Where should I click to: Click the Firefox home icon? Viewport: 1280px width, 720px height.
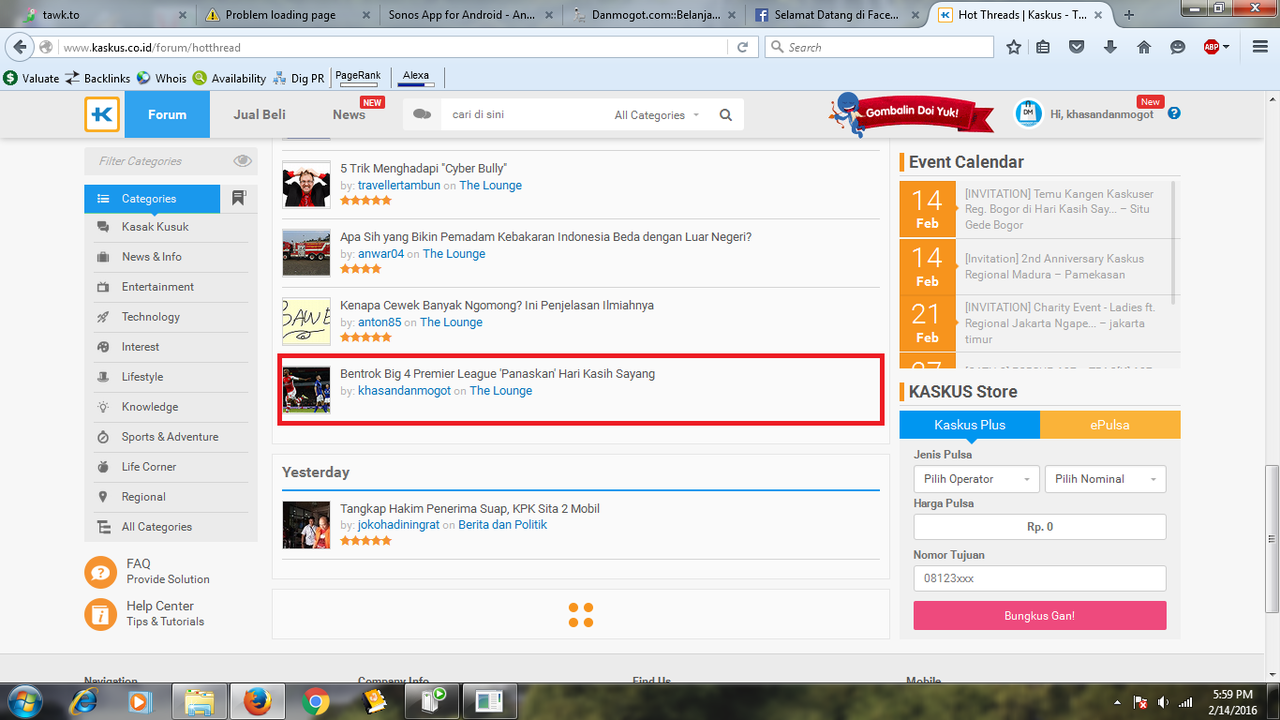[1144, 47]
